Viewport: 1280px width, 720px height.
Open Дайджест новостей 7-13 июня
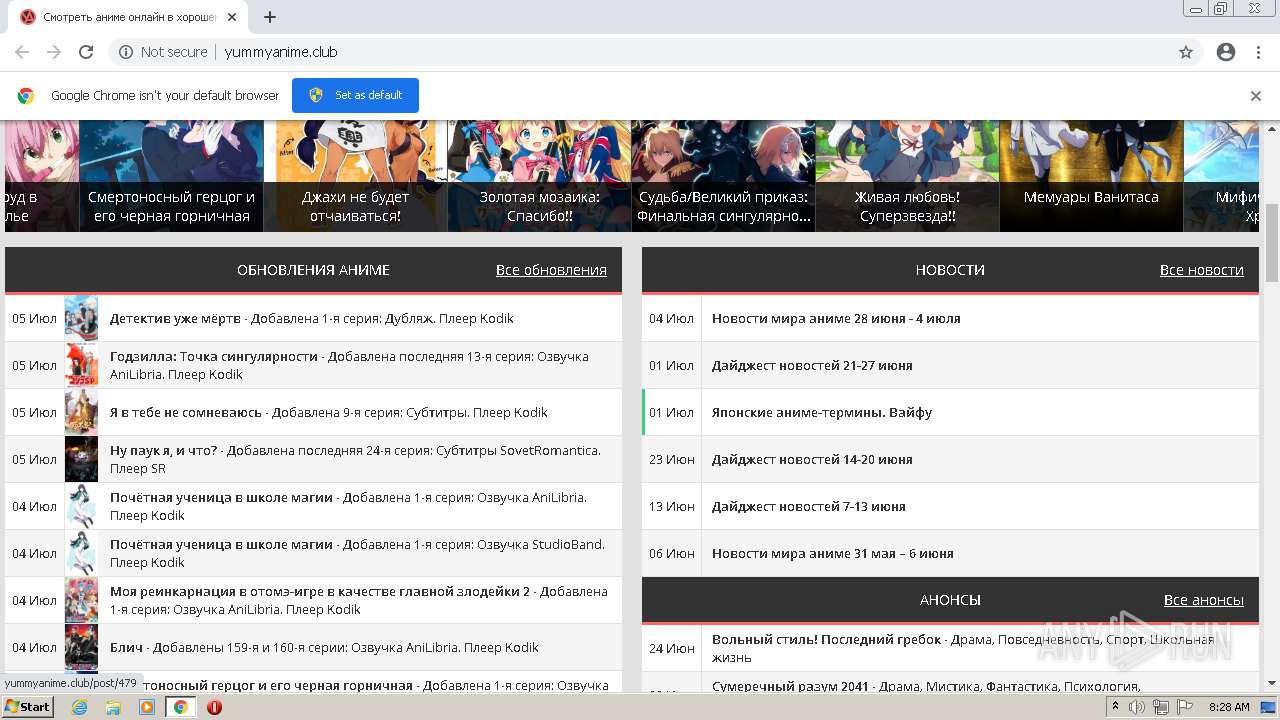(x=809, y=506)
